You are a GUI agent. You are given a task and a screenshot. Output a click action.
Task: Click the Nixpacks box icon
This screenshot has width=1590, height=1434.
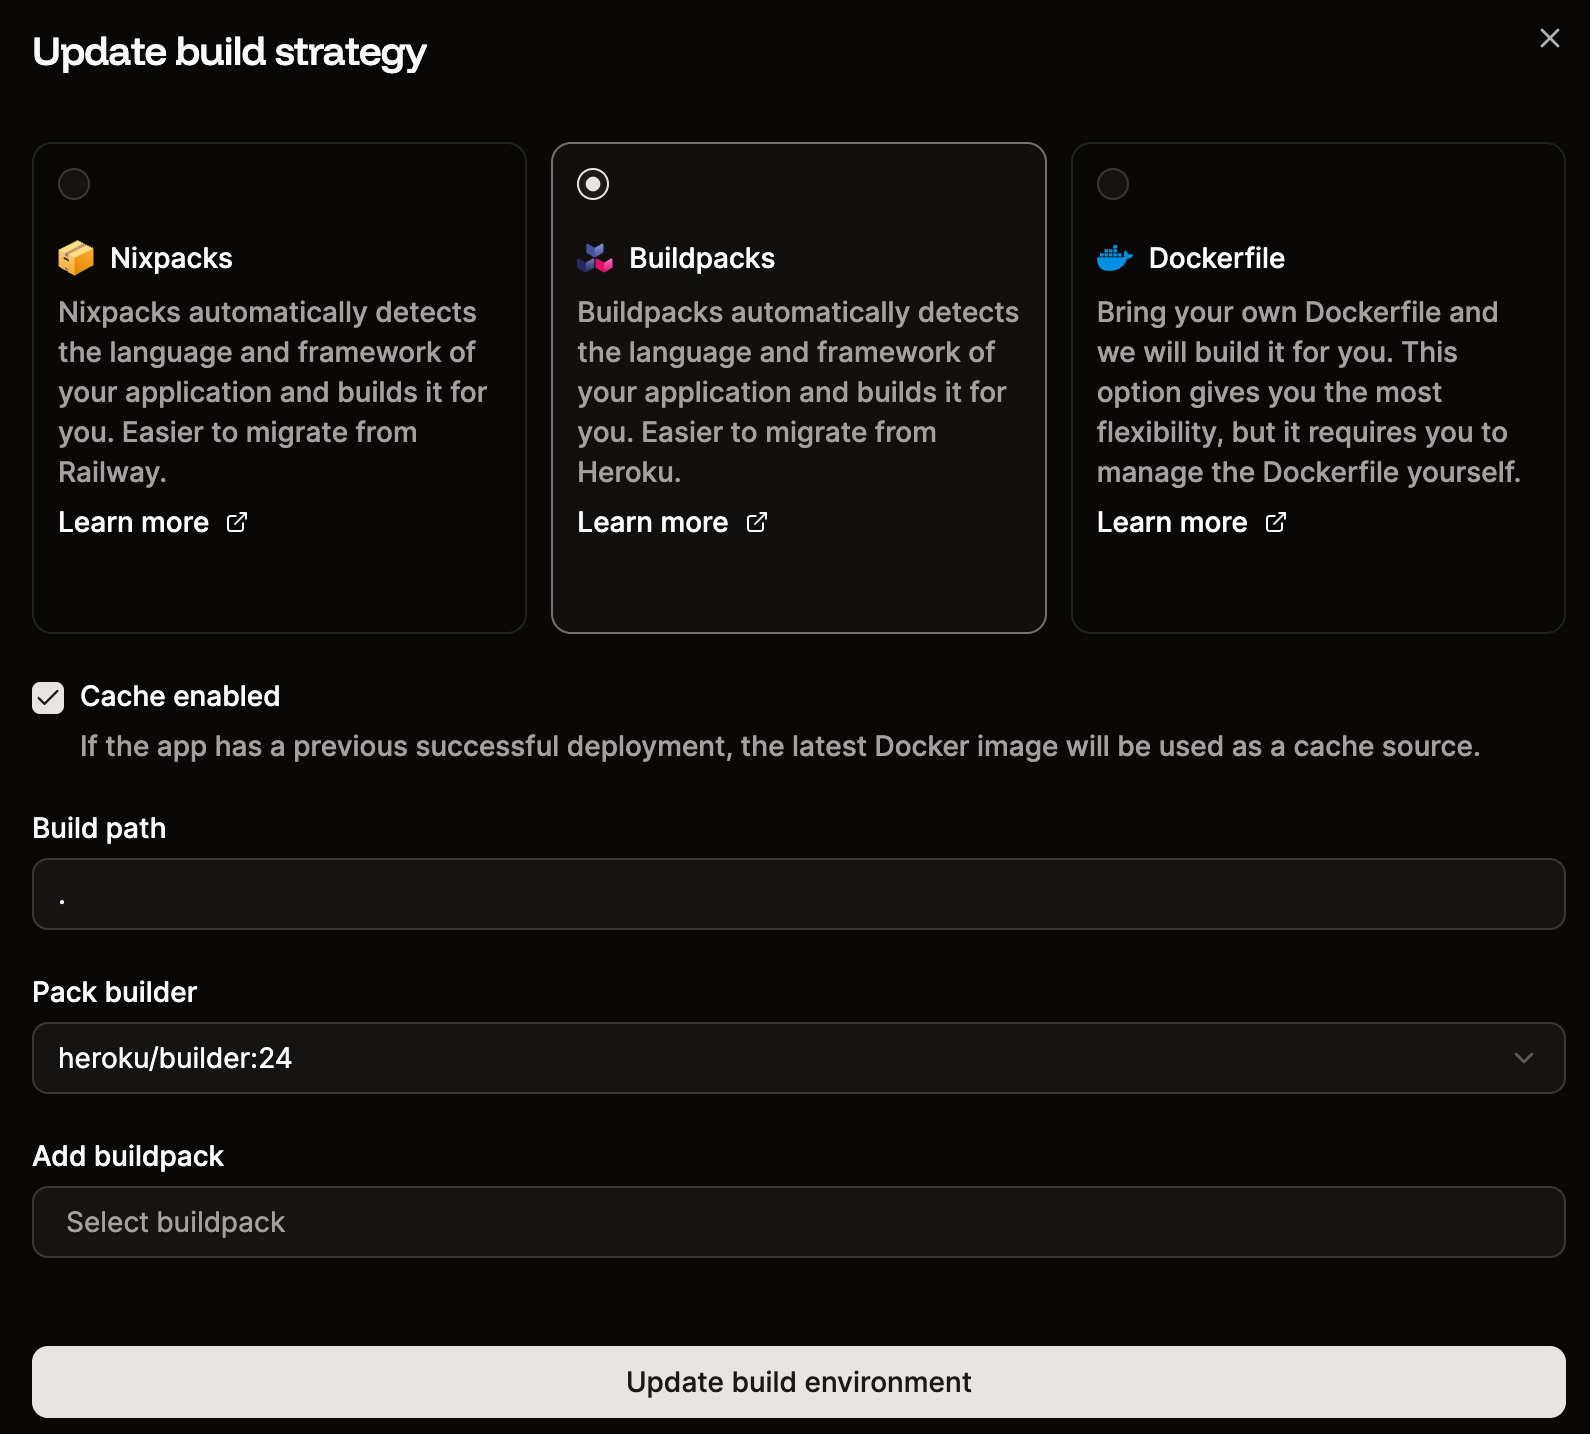(76, 258)
